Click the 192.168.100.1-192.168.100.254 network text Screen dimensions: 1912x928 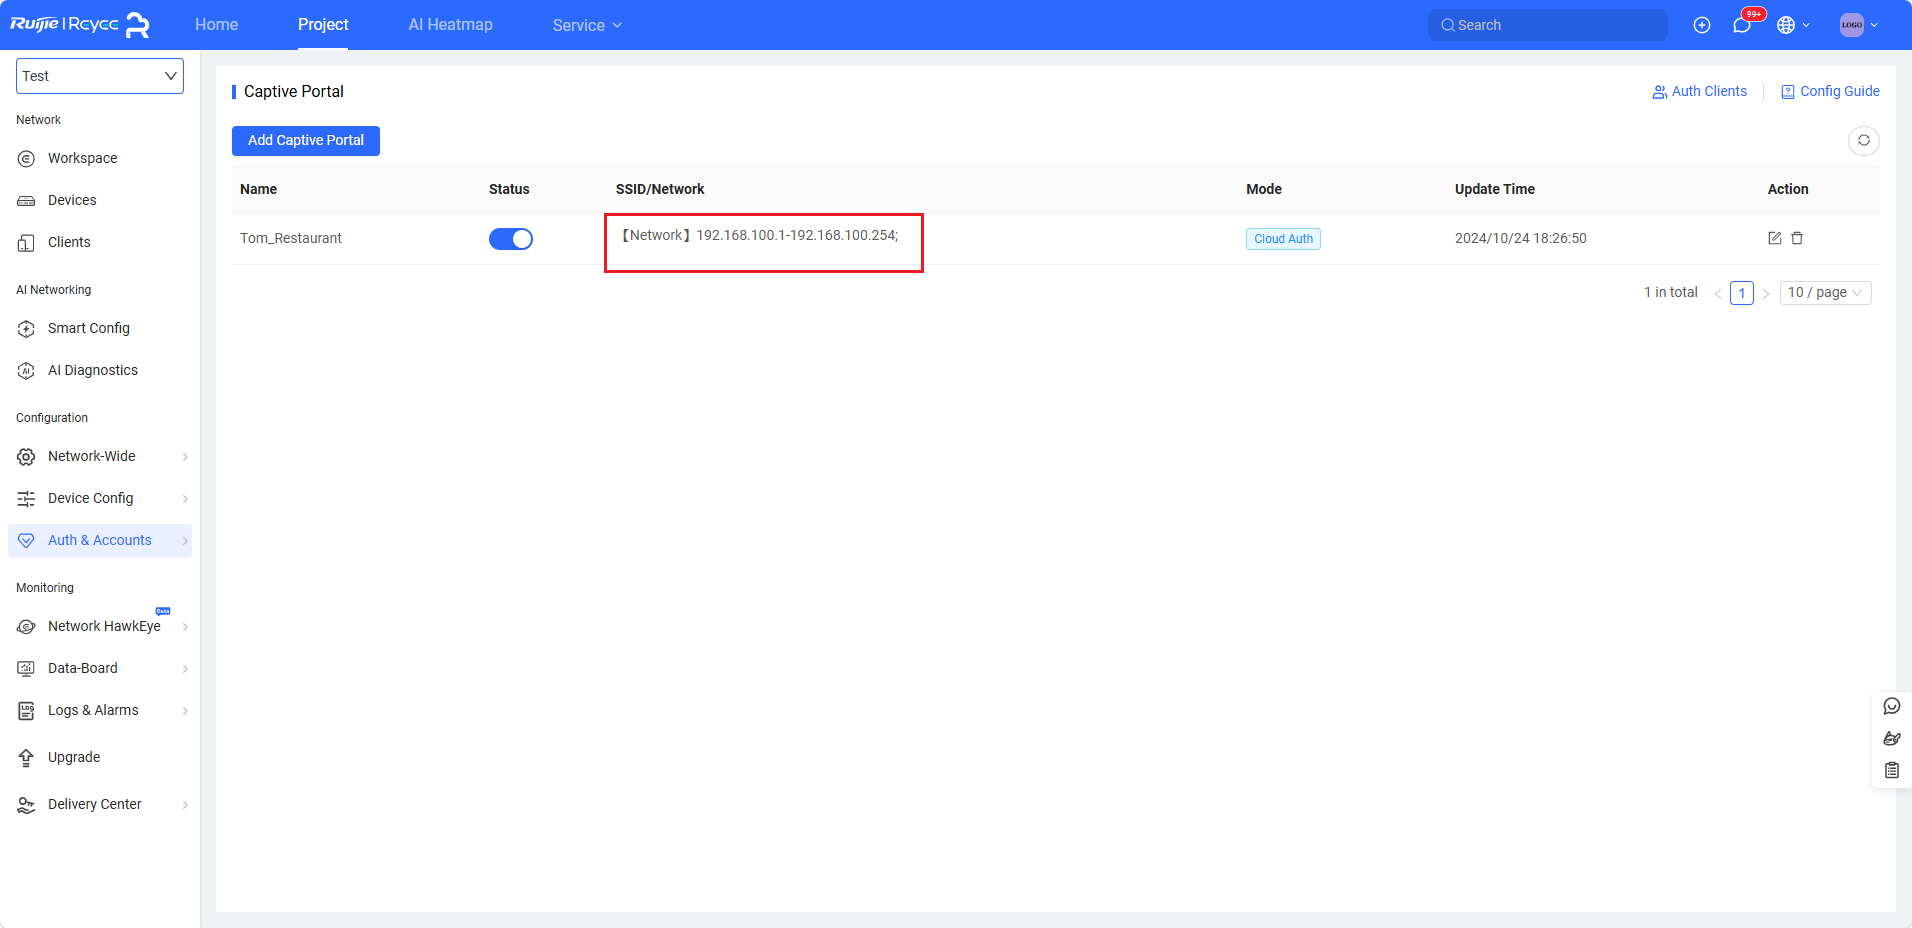797,235
